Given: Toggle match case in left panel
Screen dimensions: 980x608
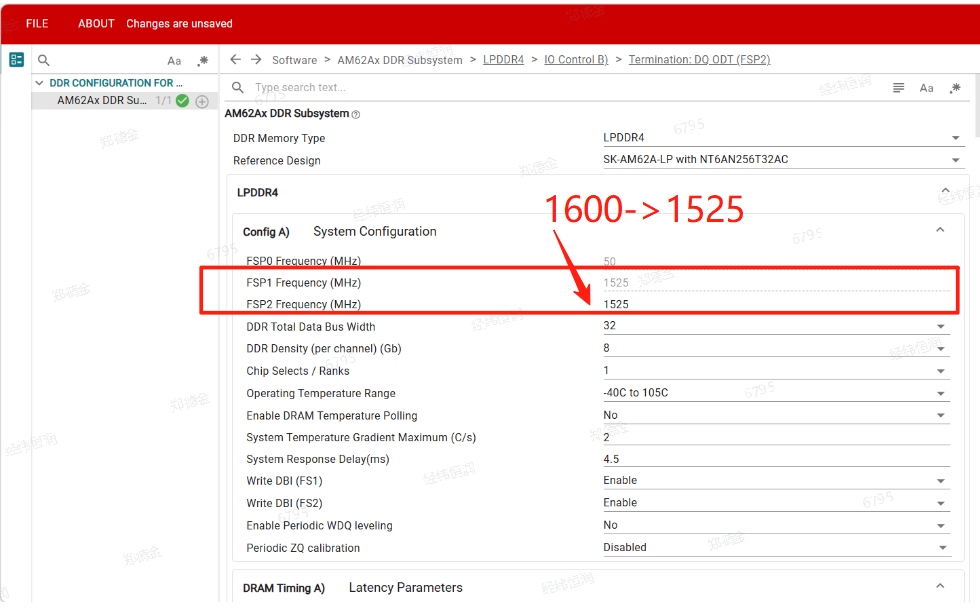Looking at the screenshot, I should pyautogui.click(x=174, y=61).
